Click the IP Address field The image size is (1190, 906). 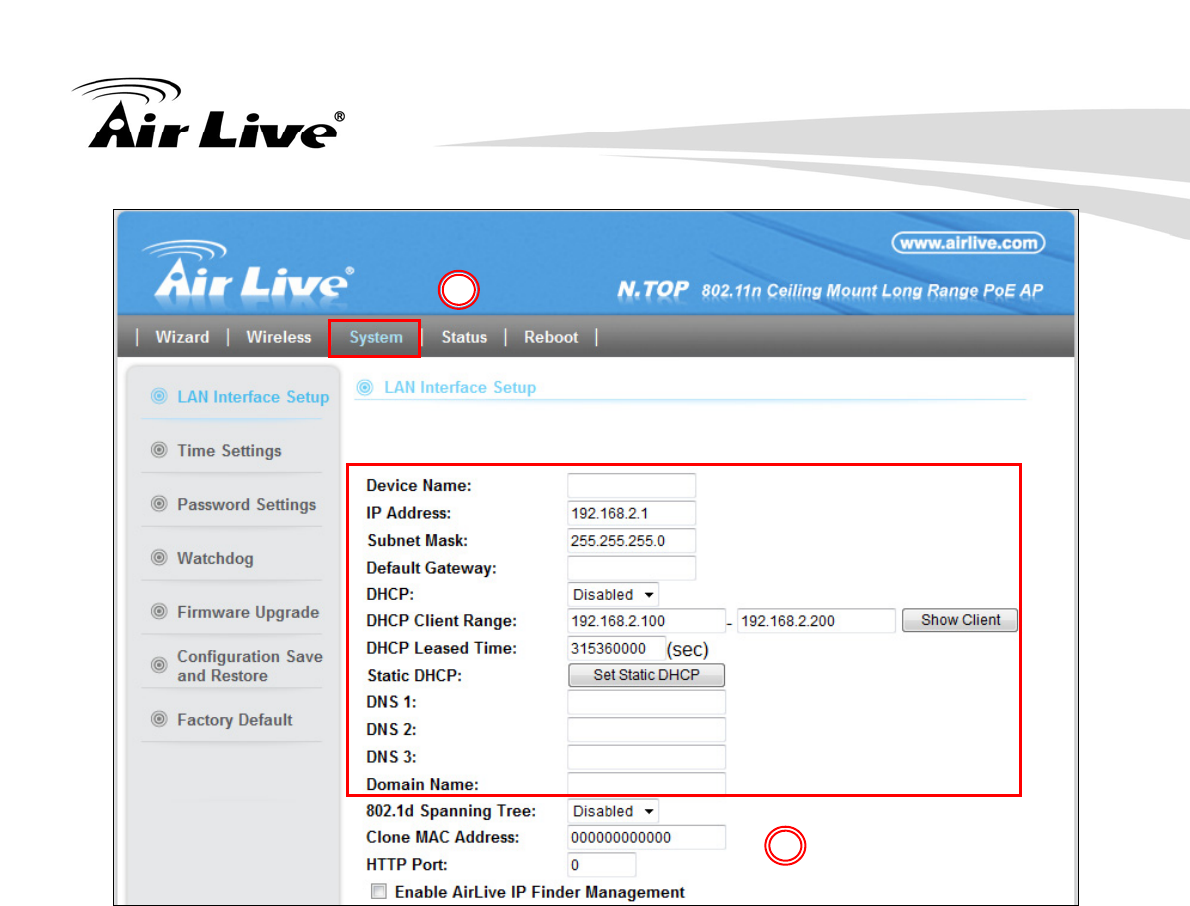pos(631,513)
